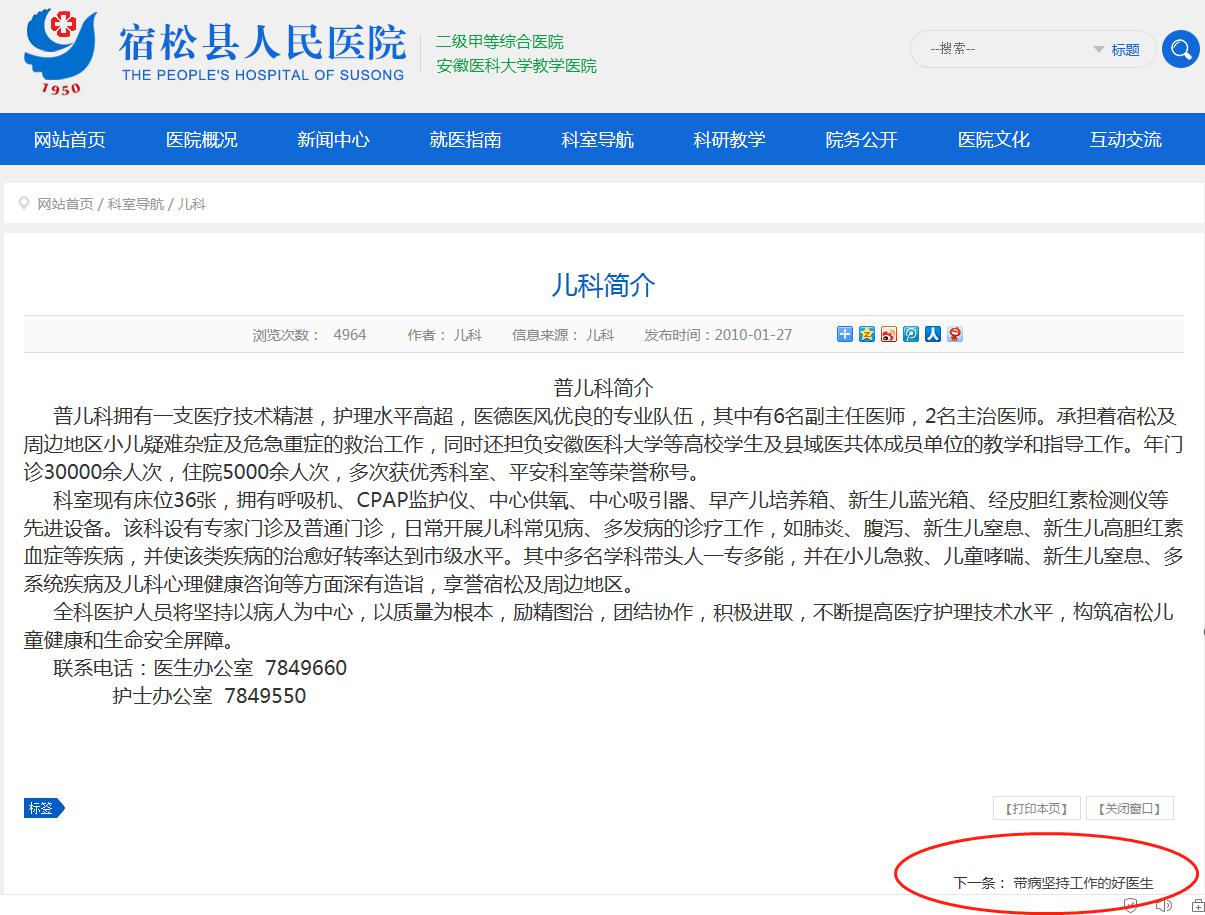Click the nurse's office phone 7849550
The width and height of the screenshot is (1205, 915).
point(265,696)
